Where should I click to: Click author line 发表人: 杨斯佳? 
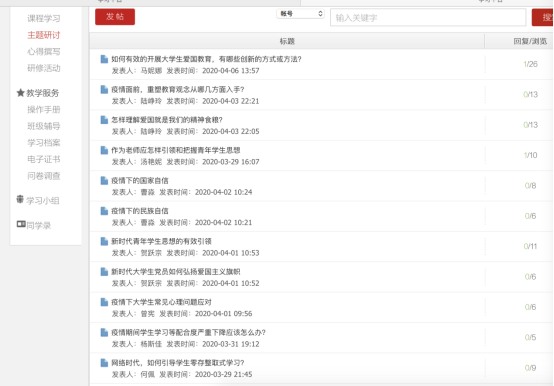pyautogui.click(x=137, y=344)
